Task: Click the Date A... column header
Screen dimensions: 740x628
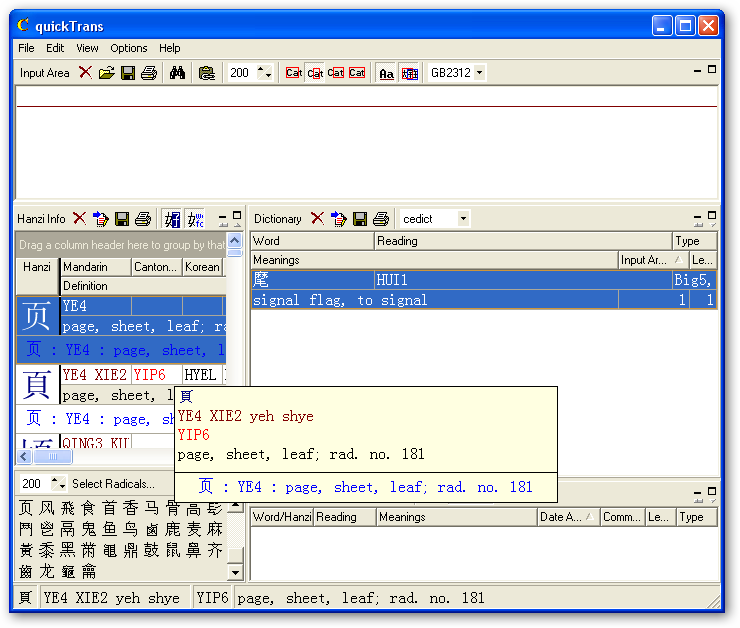Action: (x=568, y=517)
